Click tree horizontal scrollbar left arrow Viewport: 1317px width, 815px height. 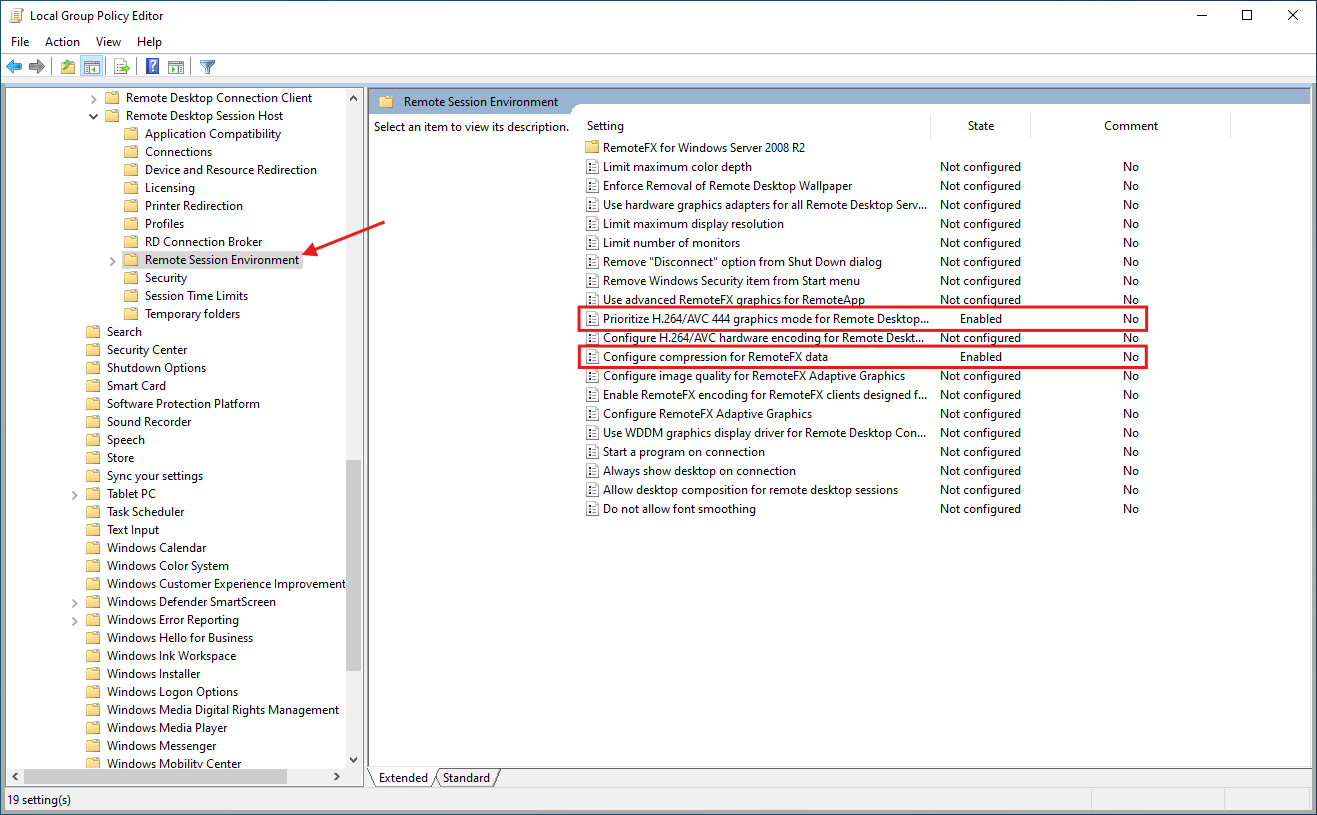click(13, 776)
